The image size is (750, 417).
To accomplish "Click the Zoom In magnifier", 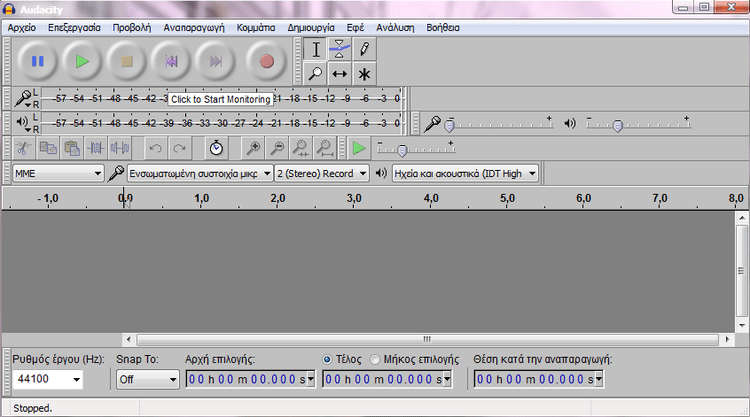I will 253,148.
